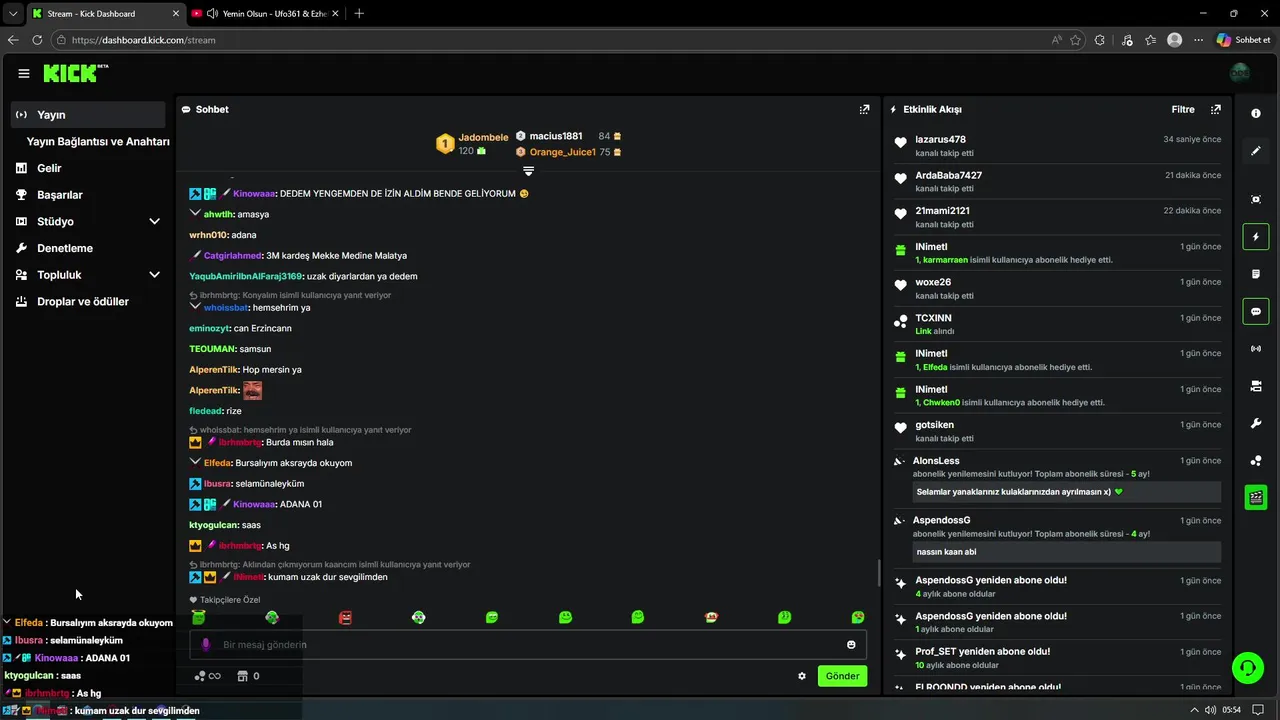The image size is (1280, 720).
Task: Select the red angry face emote
Action: (345, 618)
